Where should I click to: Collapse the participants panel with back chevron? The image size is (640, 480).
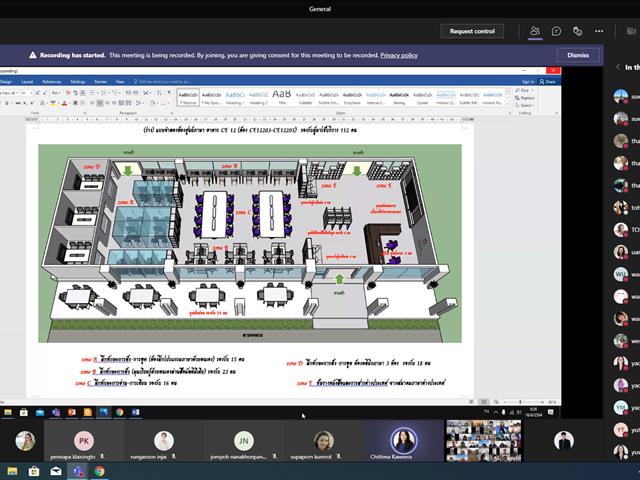[x=618, y=67]
